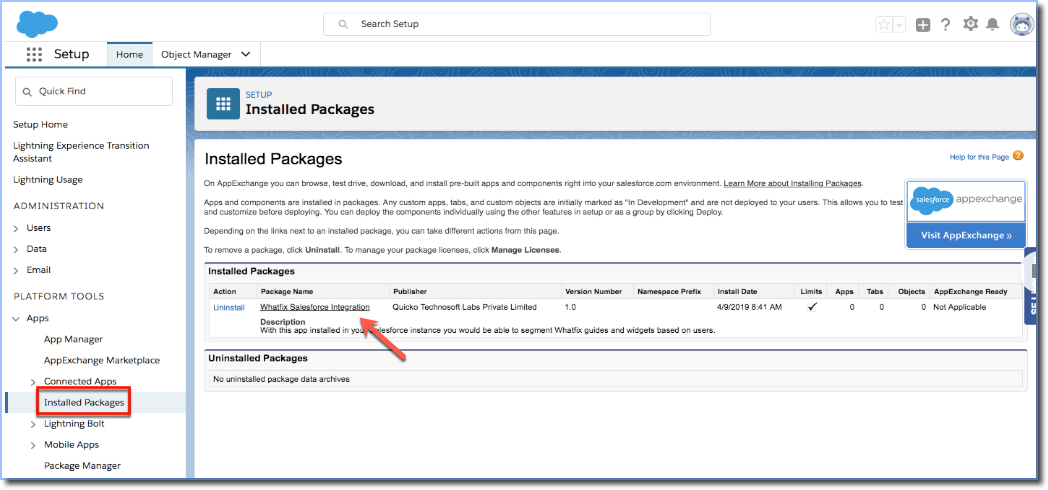Open the help question mark icon

click(x=945, y=25)
